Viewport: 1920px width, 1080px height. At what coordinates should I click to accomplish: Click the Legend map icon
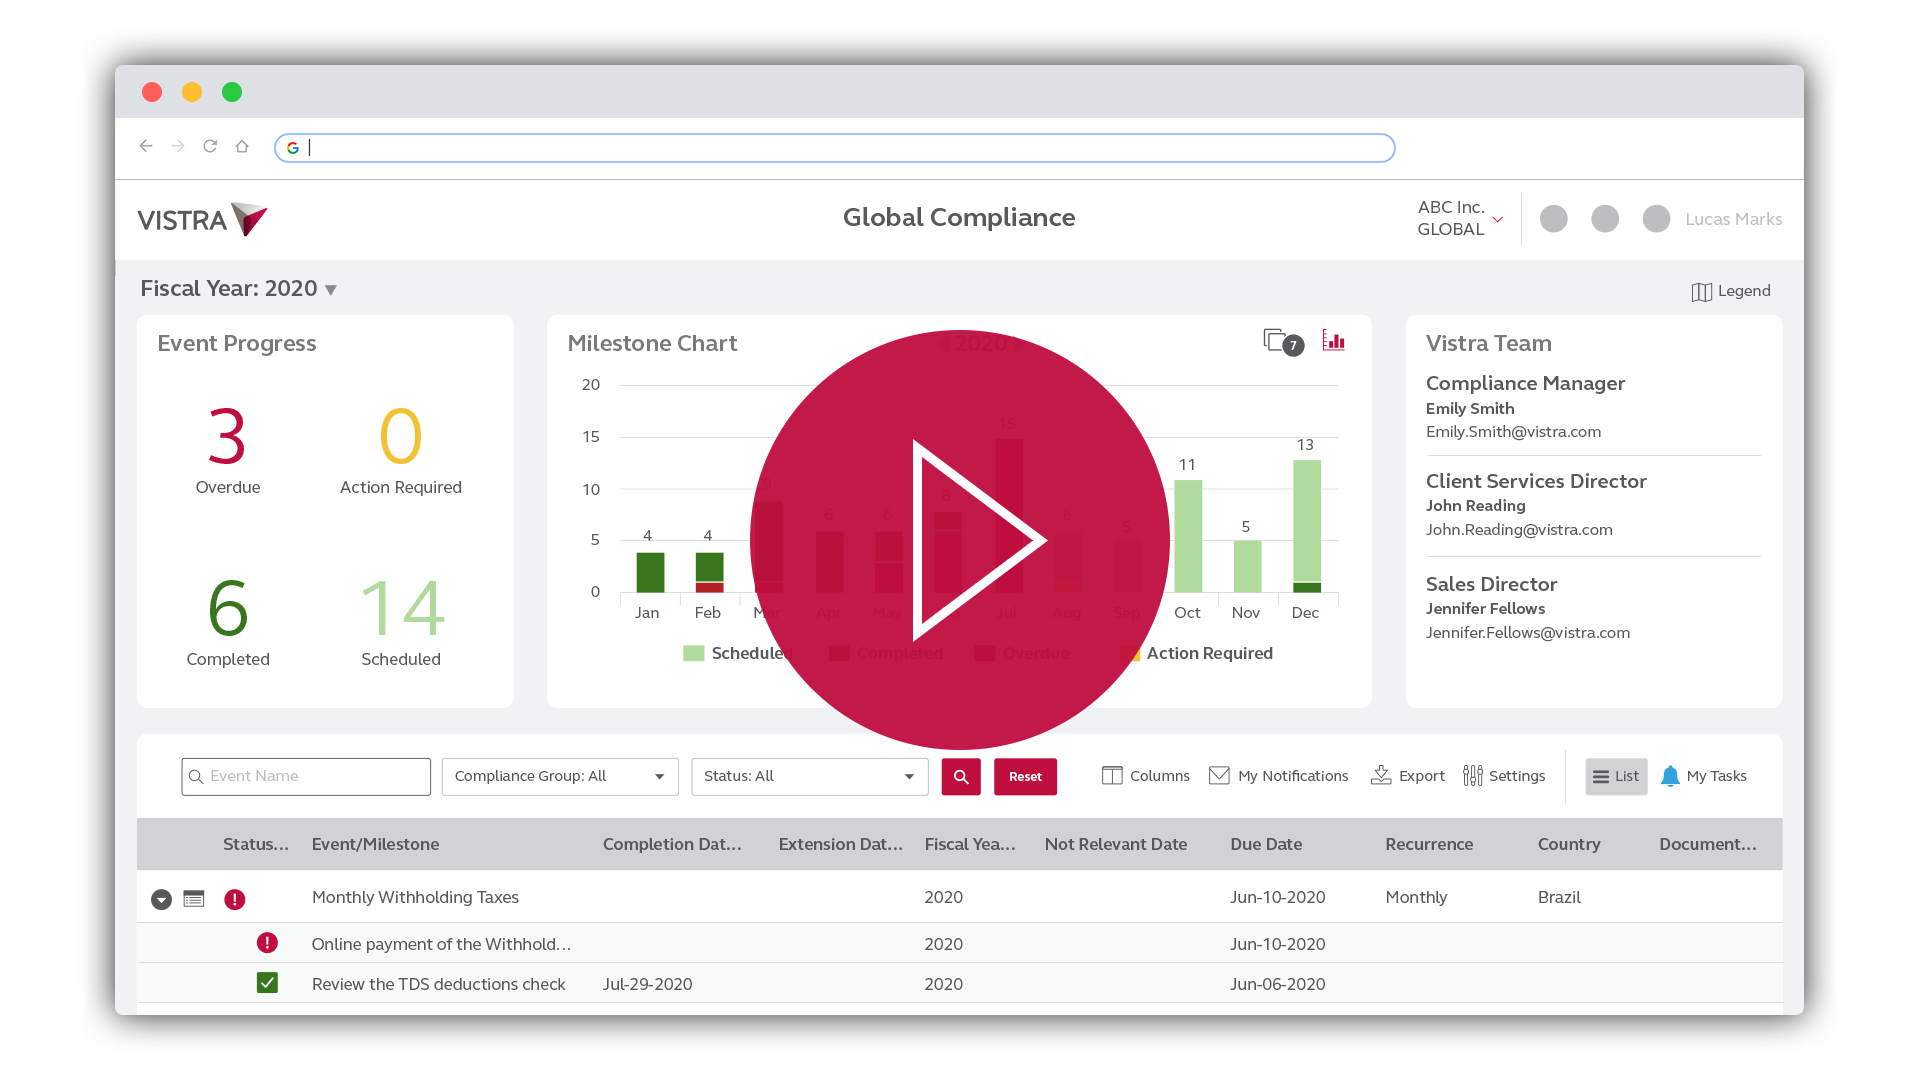point(1701,292)
